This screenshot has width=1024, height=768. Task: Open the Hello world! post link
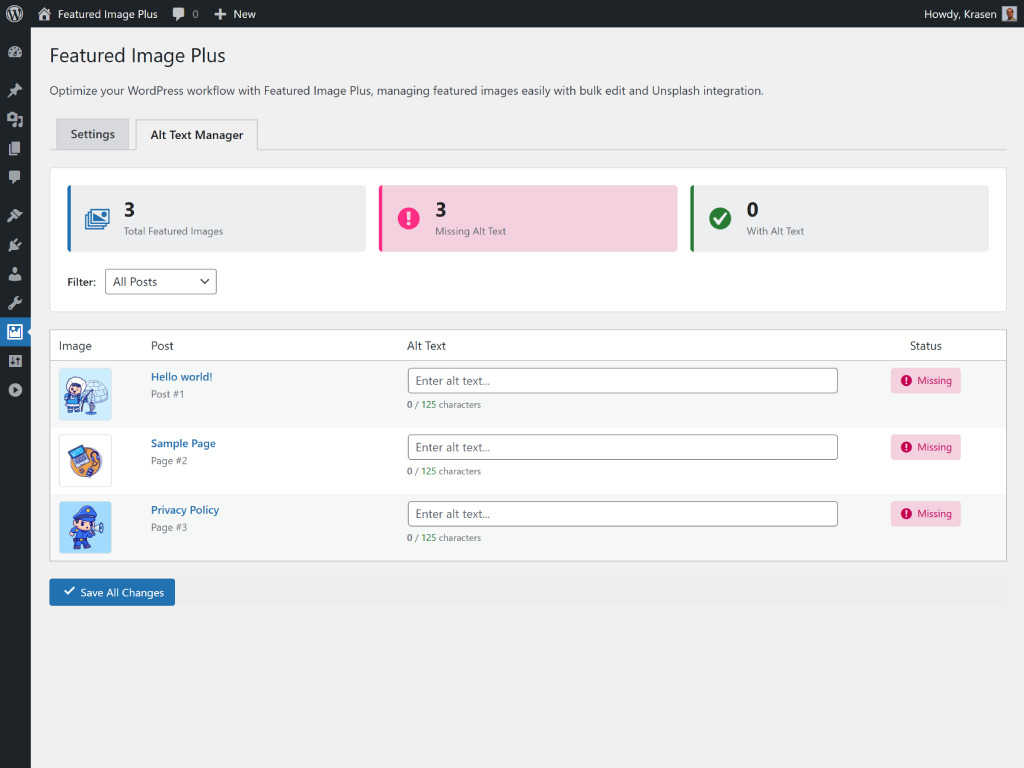(x=181, y=377)
